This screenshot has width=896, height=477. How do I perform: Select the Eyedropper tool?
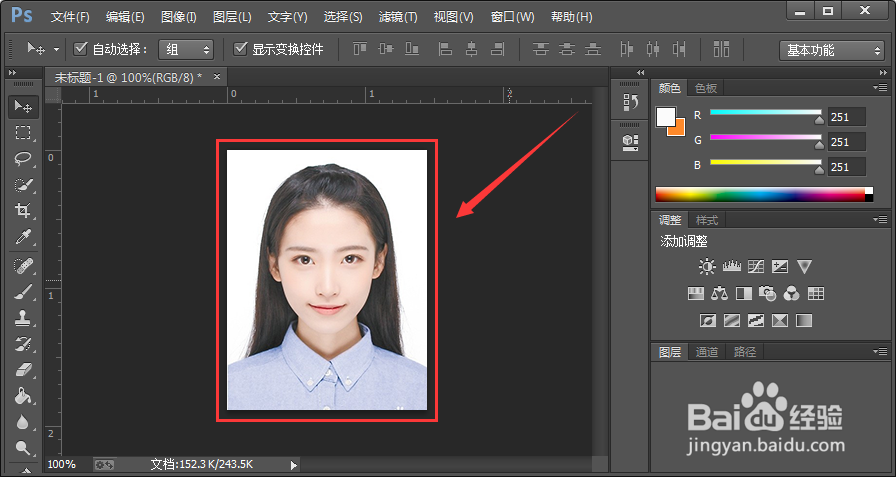(x=23, y=237)
